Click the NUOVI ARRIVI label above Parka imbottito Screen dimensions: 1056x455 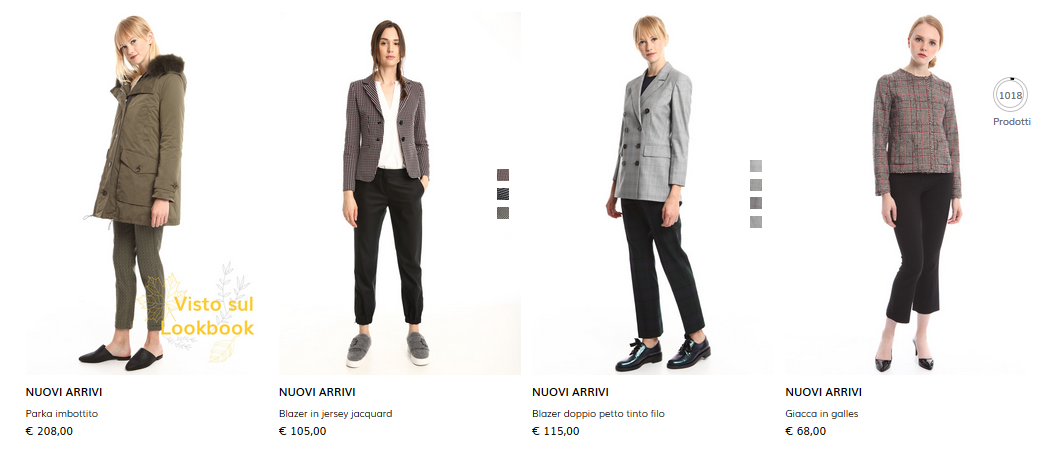[64, 392]
